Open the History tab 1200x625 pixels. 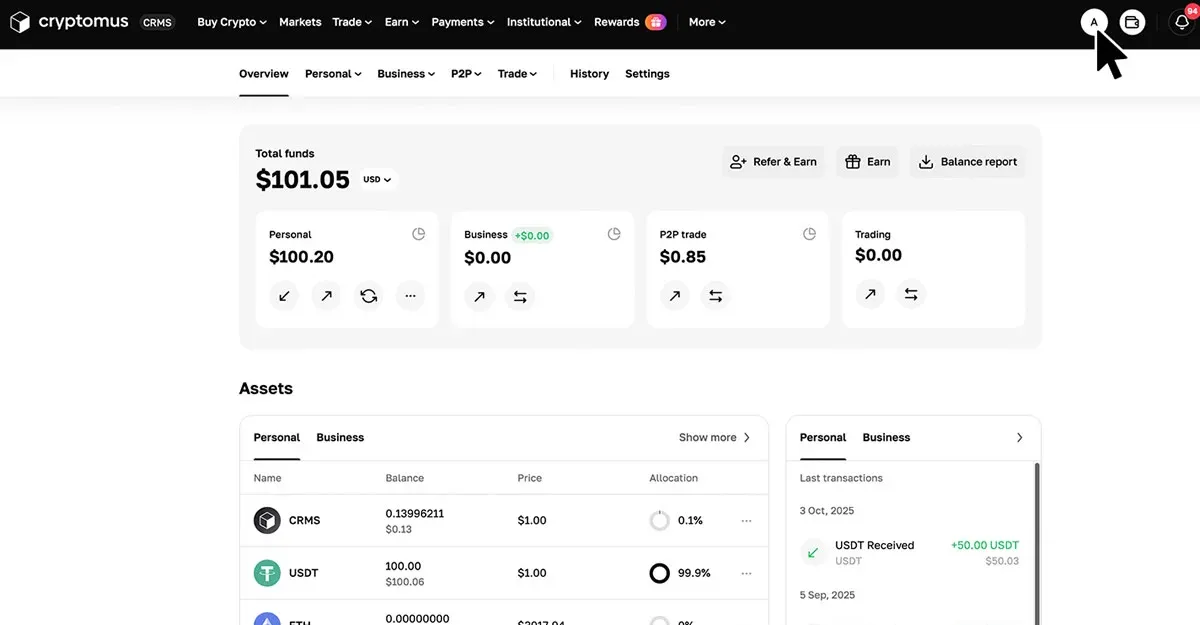pos(589,73)
